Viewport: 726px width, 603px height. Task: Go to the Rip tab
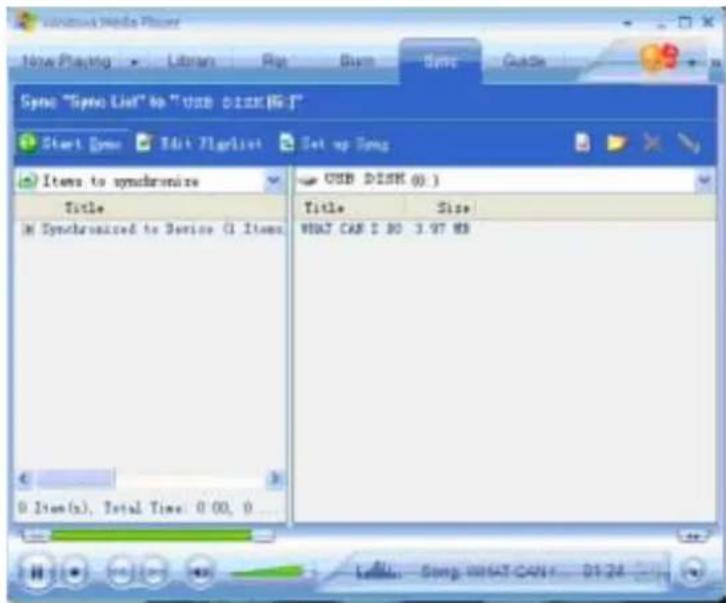(x=275, y=61)
